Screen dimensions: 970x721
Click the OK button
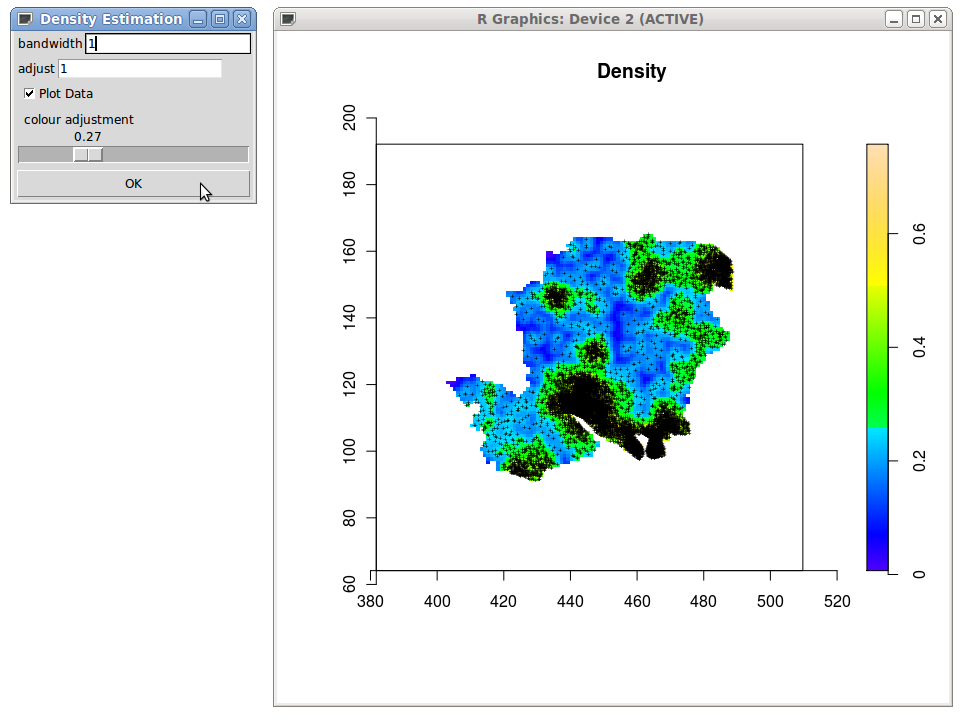click(134, 184)
